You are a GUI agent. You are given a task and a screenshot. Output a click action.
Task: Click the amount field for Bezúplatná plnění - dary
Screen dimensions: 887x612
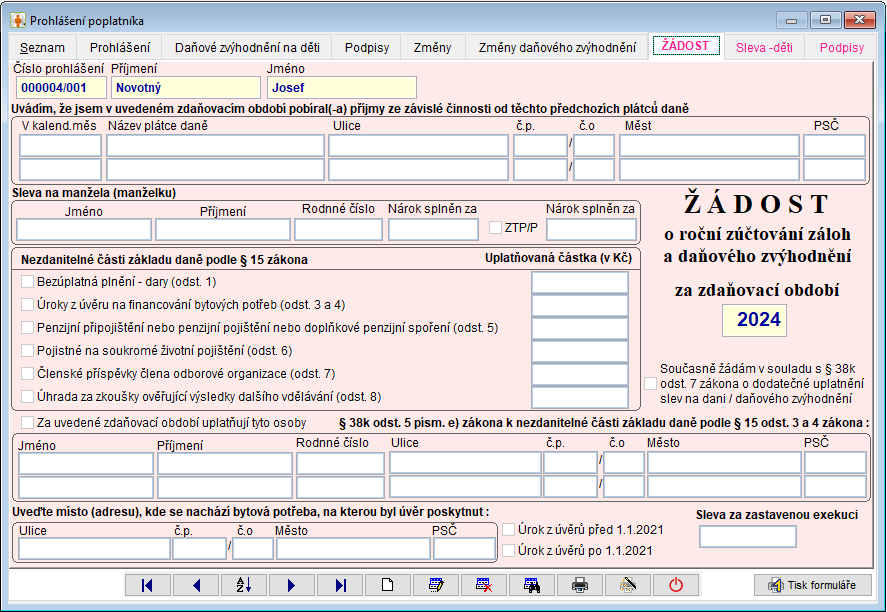tap(580, 283)
